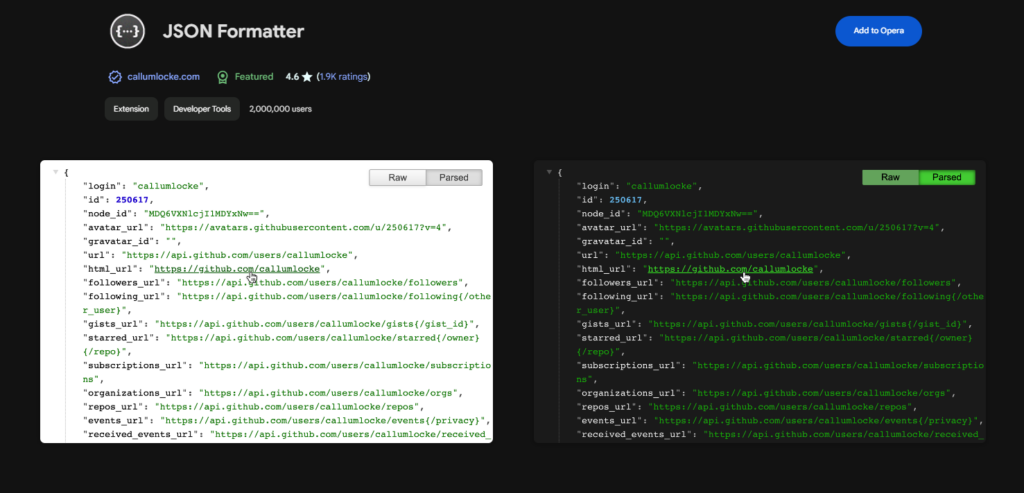1024x493 pixels.
Task: Click the "MDQ6VXNlcjI1MDYxNw==" value in the light screenshot
Action: point(204,214)
